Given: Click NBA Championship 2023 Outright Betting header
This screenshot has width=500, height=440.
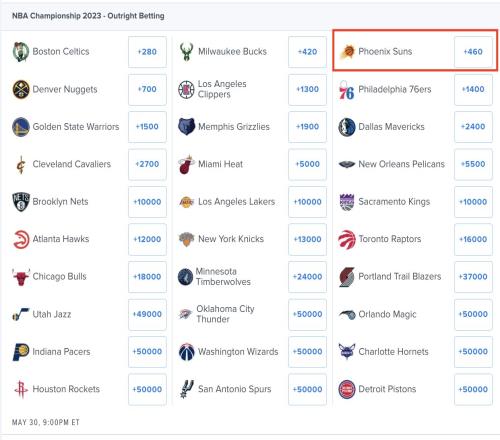Looking at the screenshot, I should tap(88, 16).
